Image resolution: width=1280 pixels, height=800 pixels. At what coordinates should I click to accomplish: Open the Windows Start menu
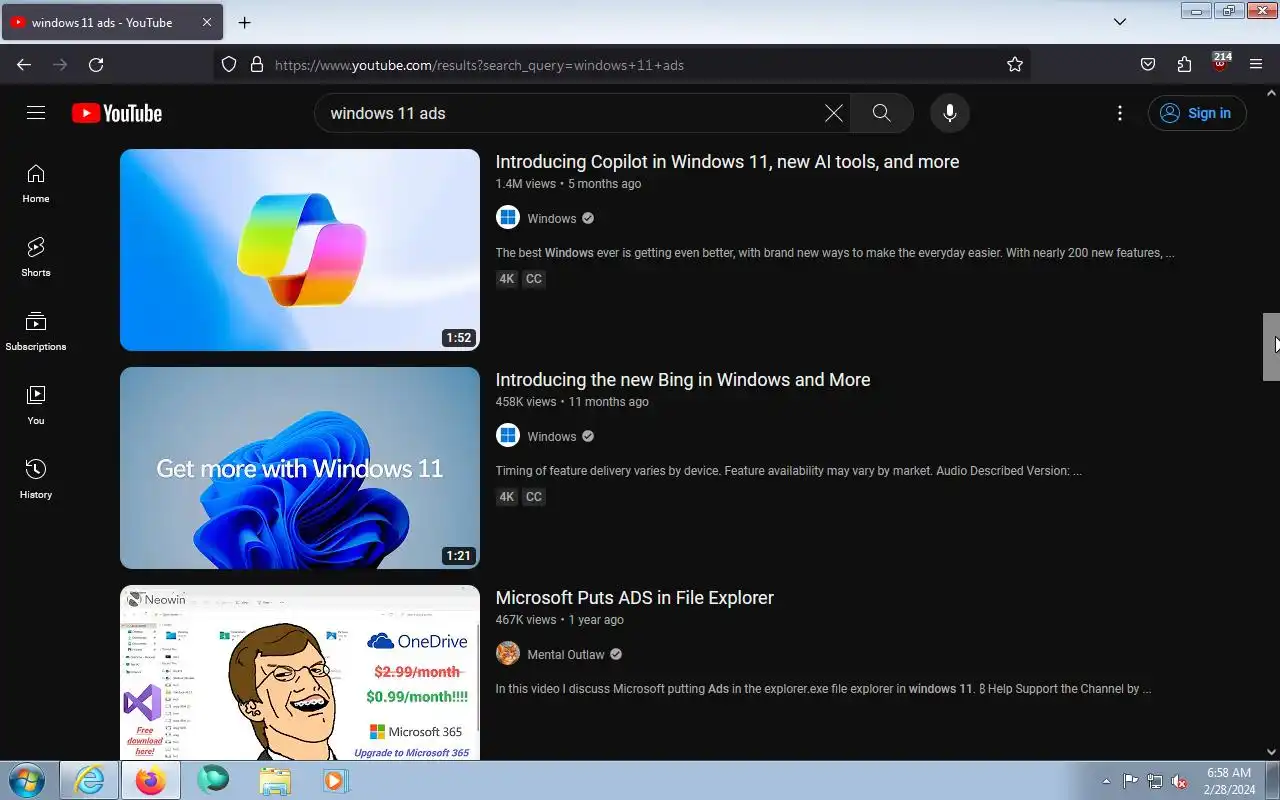tap(26, 780)
